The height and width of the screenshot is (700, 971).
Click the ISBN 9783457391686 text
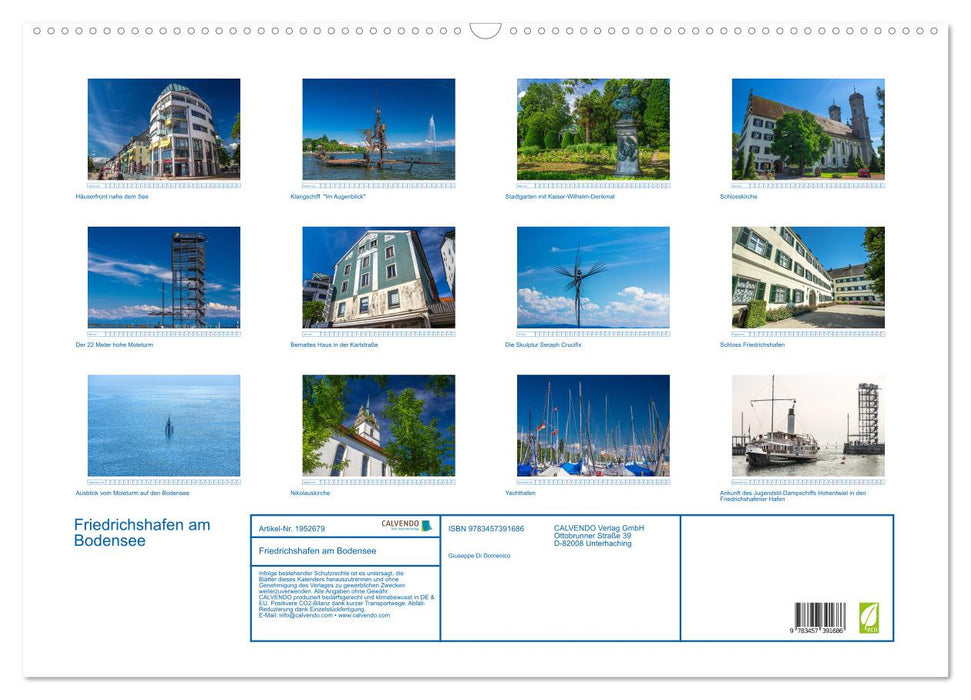tap(487, 527)
